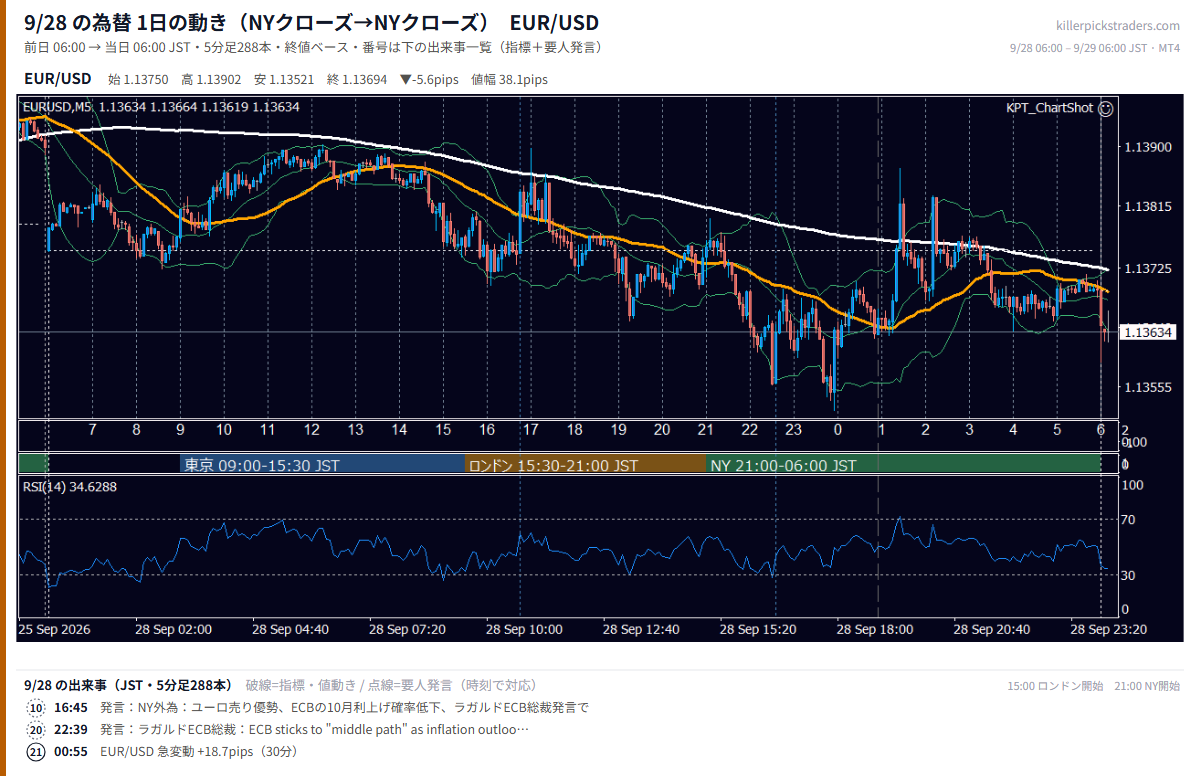Select the NY 21:00-06:00 JST session bar
This screenshot has height=776, width=1200.
click(x=904, y=465)
